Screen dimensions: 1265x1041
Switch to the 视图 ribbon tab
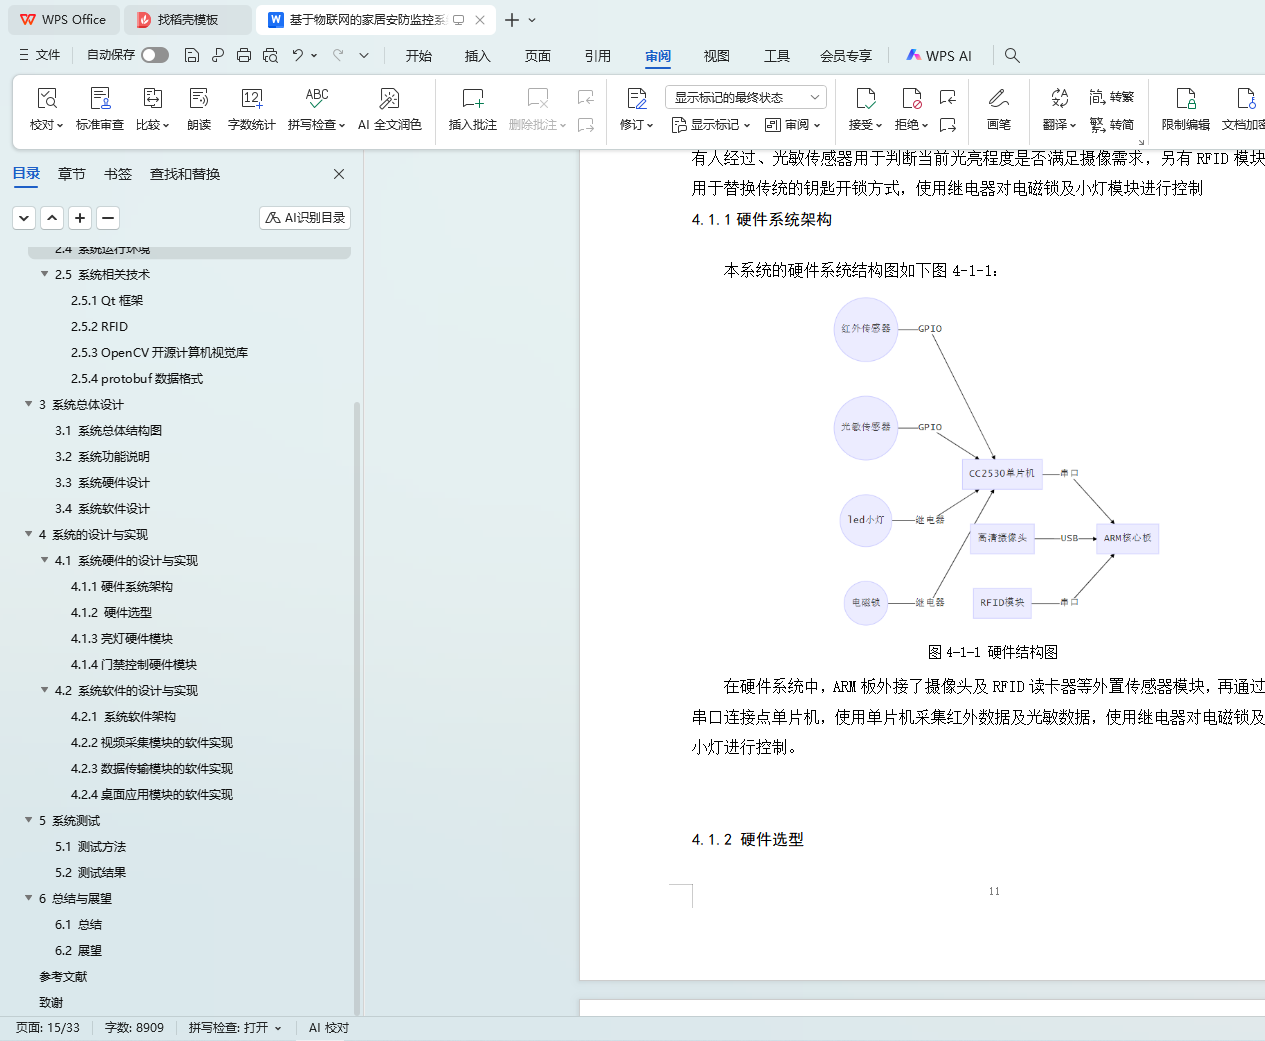716,56
